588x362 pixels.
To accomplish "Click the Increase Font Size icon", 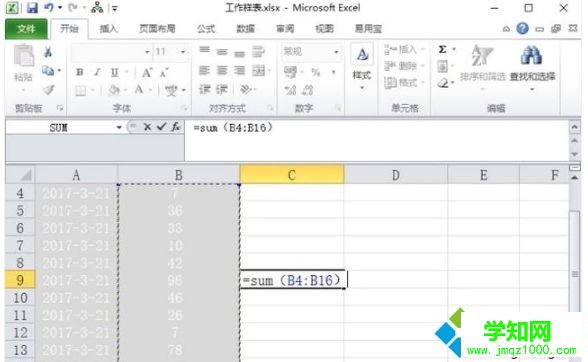I will tap(147, 72).
